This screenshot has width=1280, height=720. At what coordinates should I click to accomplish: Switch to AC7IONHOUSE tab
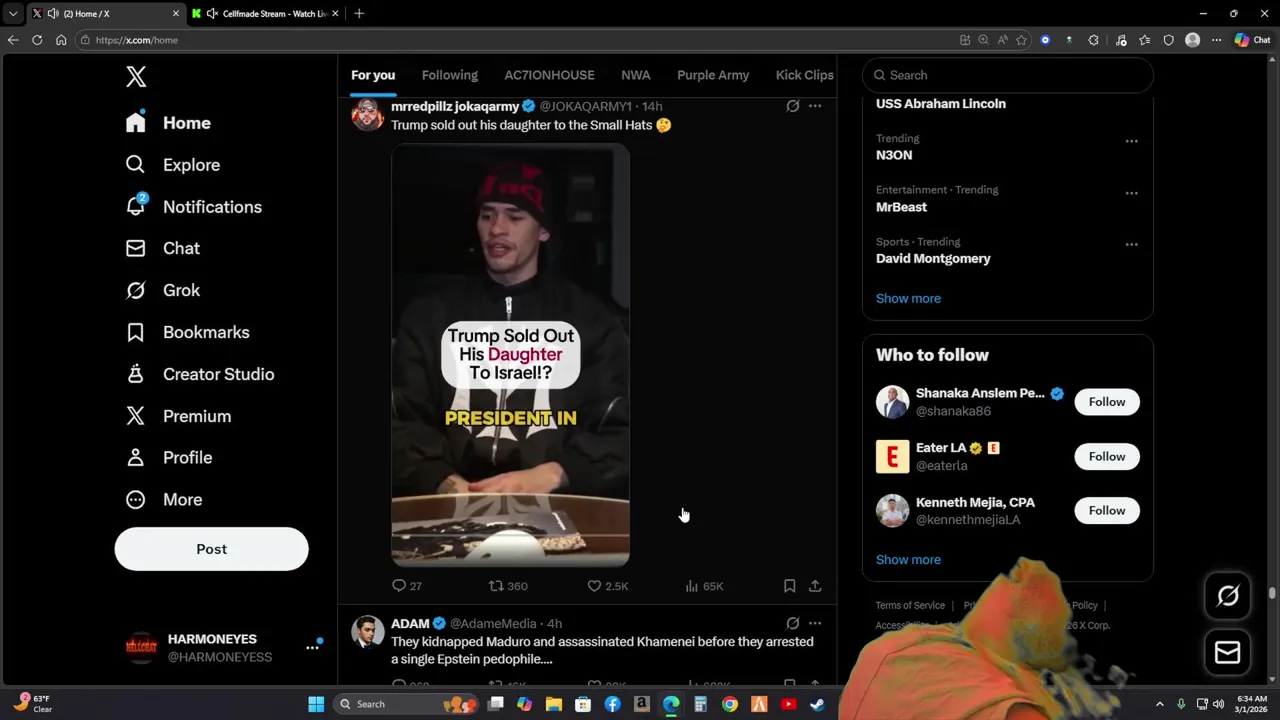(x=549, y=75)
